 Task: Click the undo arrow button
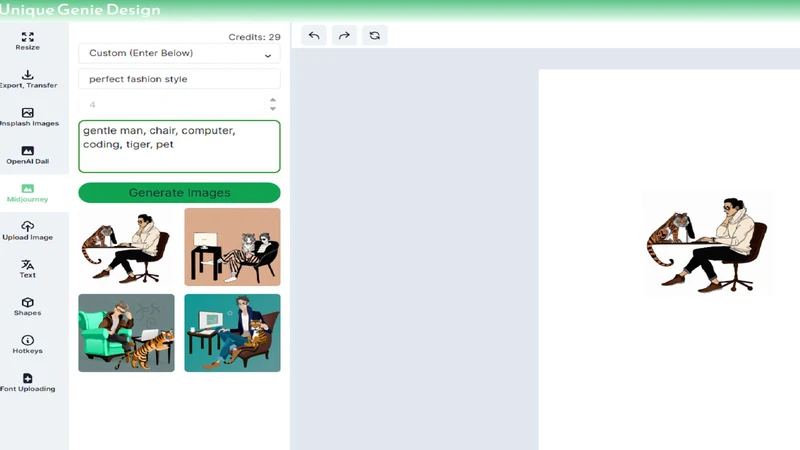tap(314, 36)
